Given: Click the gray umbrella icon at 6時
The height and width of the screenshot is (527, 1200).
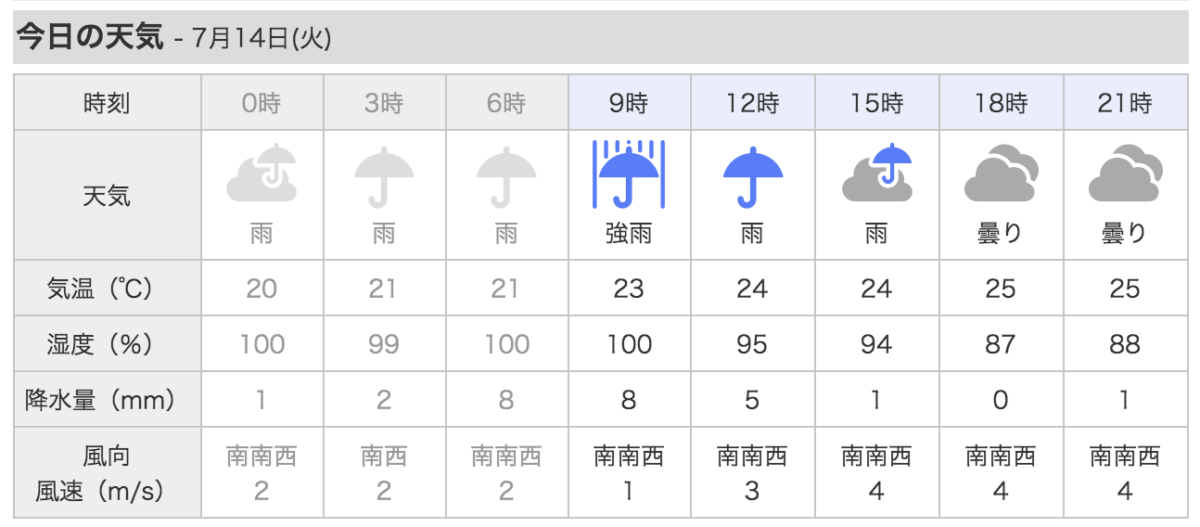Looking at the screenshot, I should [x=508, y=177].
